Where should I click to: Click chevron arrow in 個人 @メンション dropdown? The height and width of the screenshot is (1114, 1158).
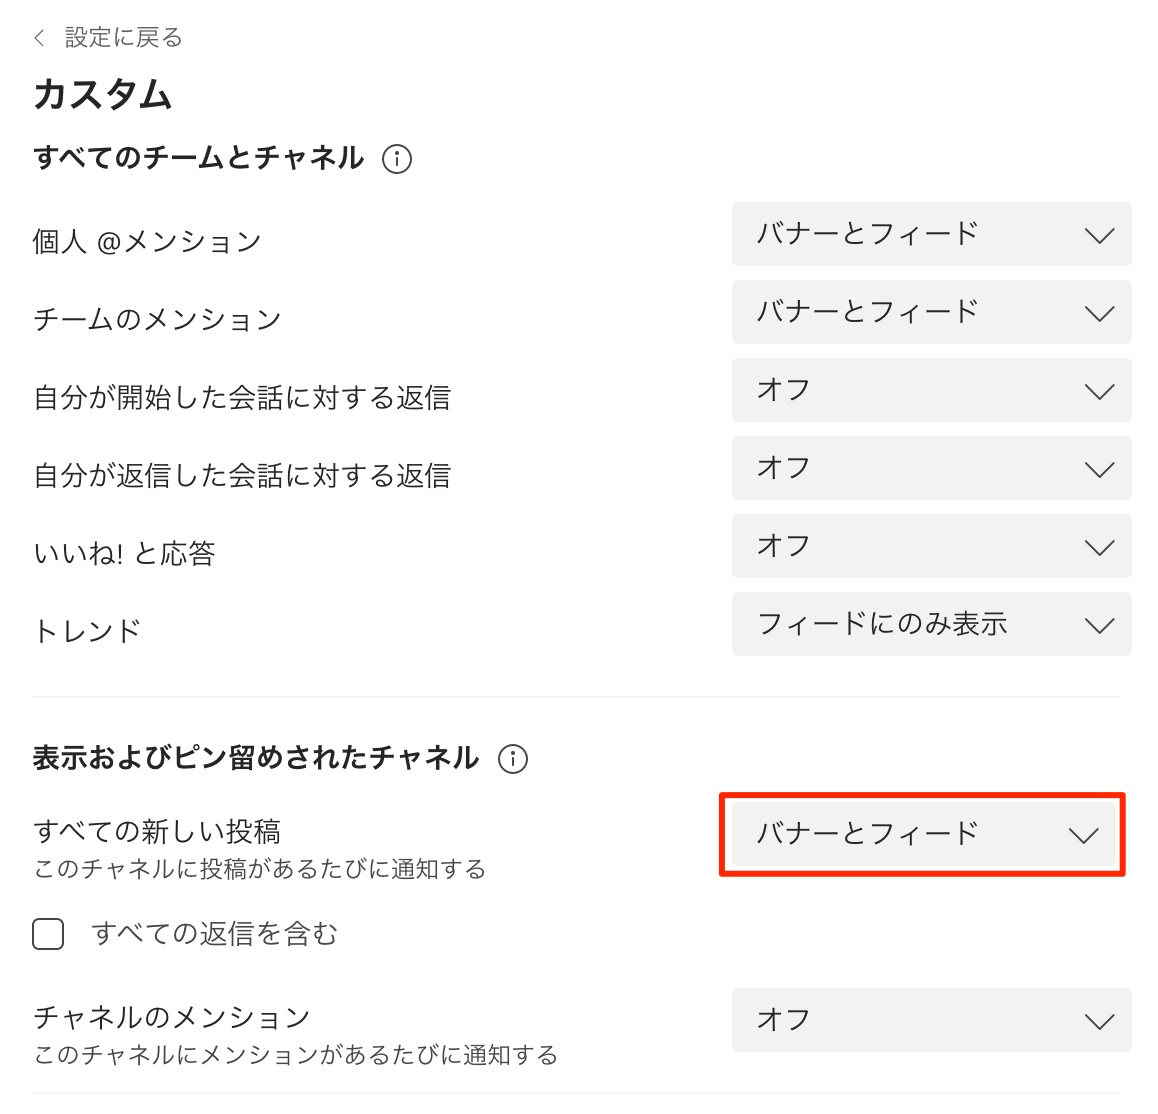coord(1099,236)
